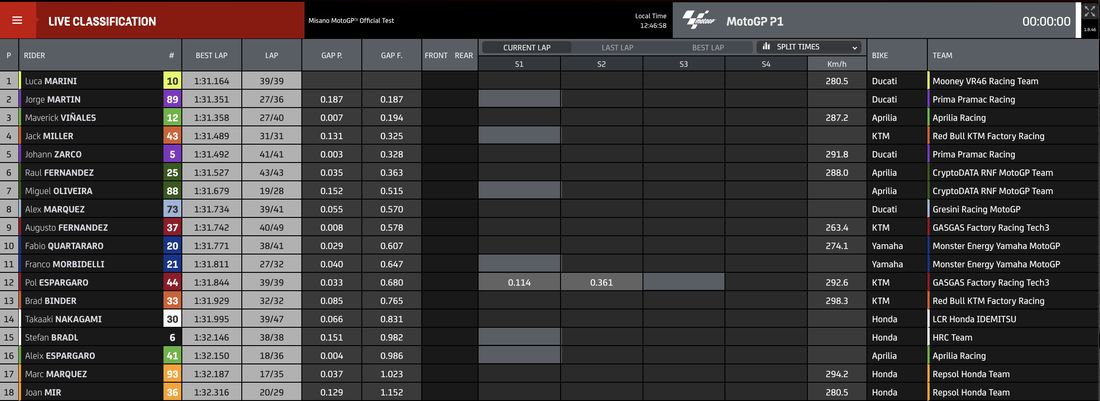Click the MotoGP logo

699,20
